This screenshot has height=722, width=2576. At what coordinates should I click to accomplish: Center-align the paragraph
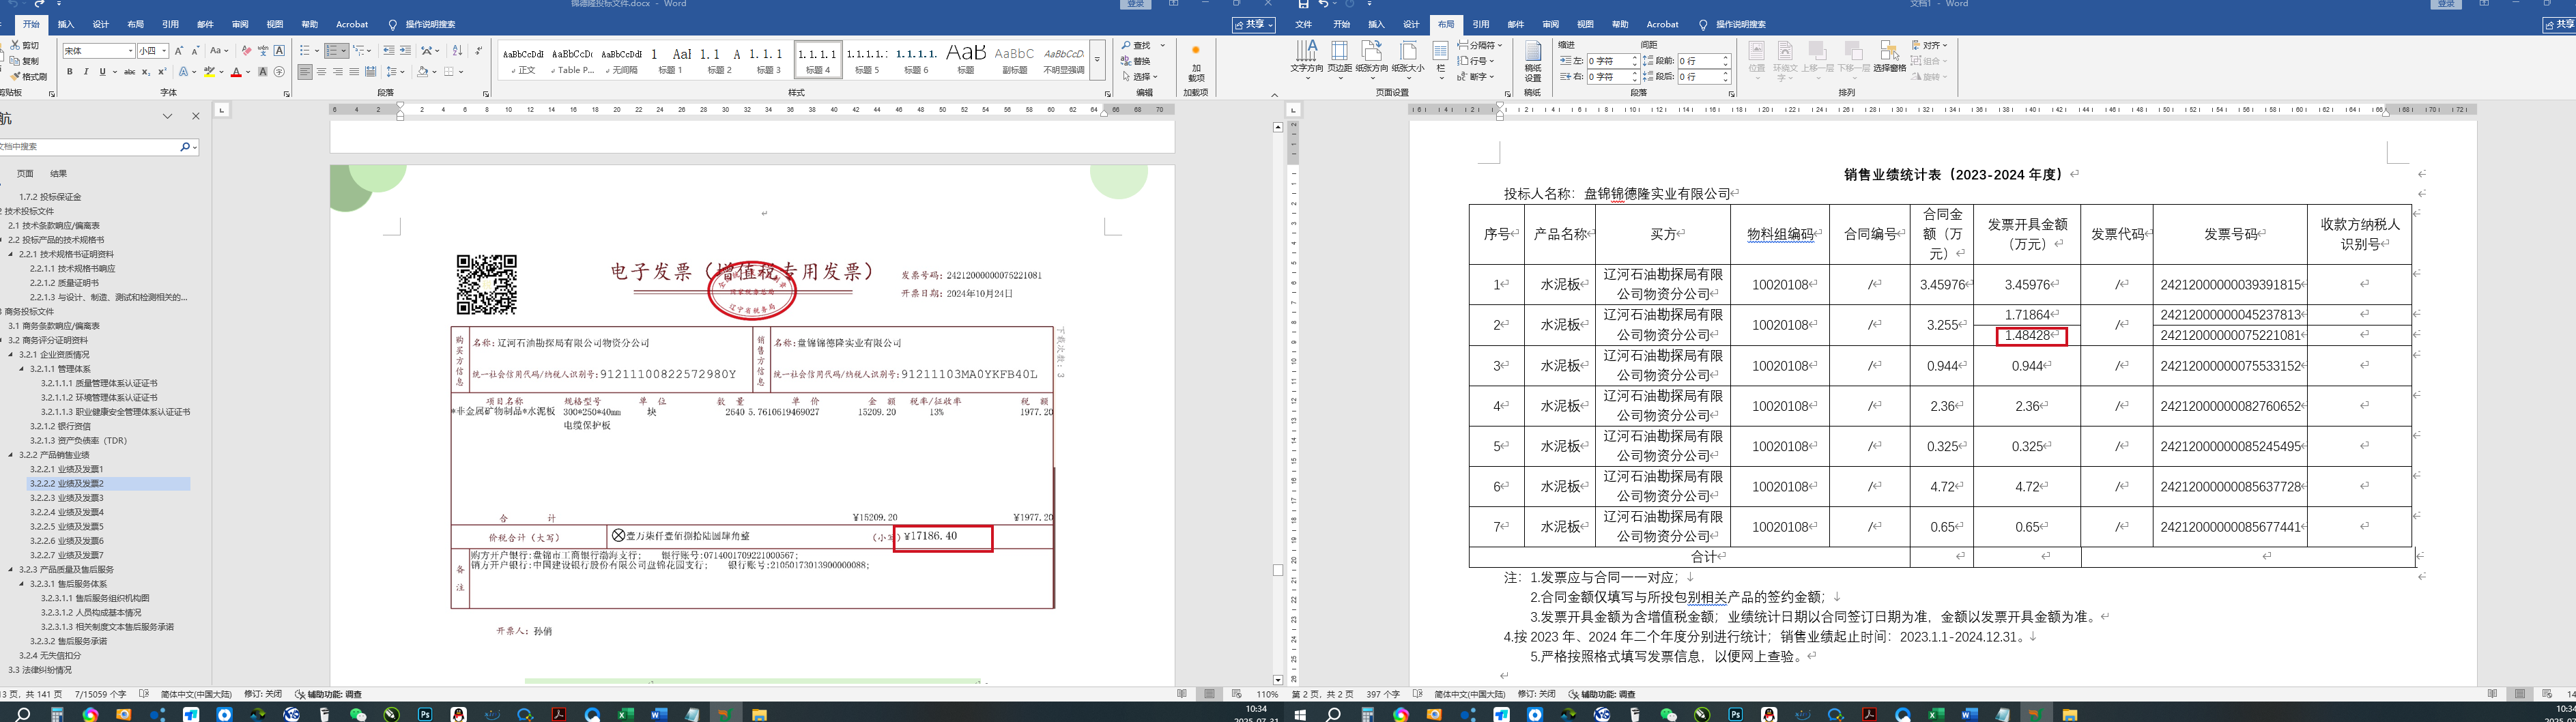321,72
